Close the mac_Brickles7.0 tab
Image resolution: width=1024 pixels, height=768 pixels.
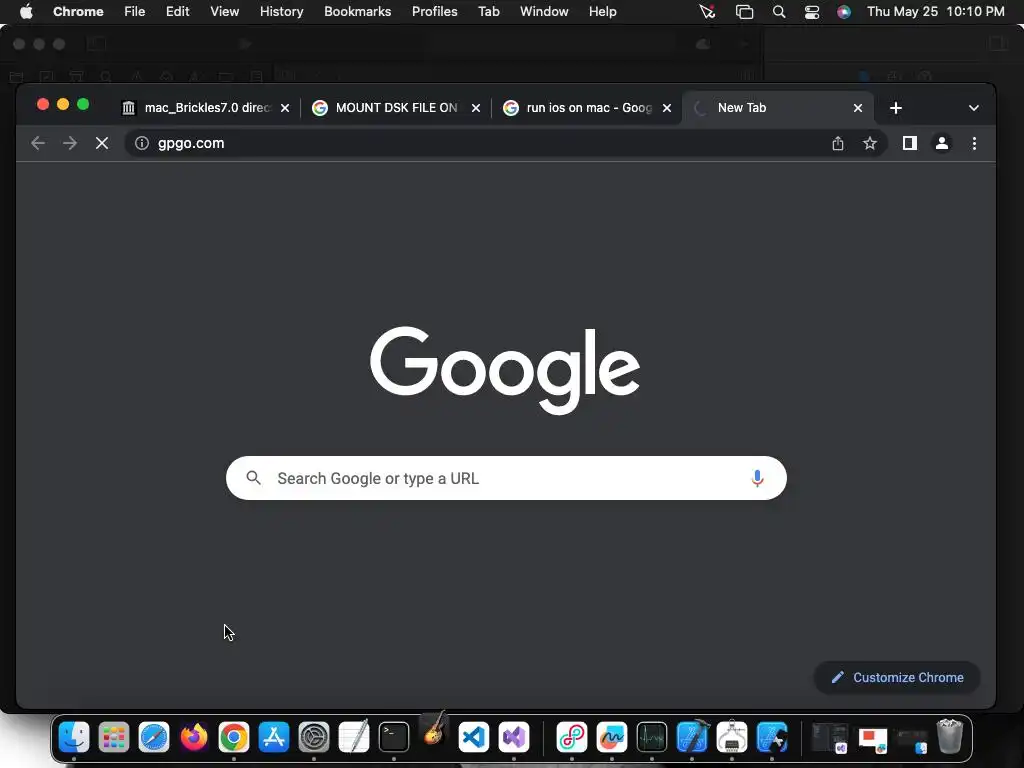(285, 108)
